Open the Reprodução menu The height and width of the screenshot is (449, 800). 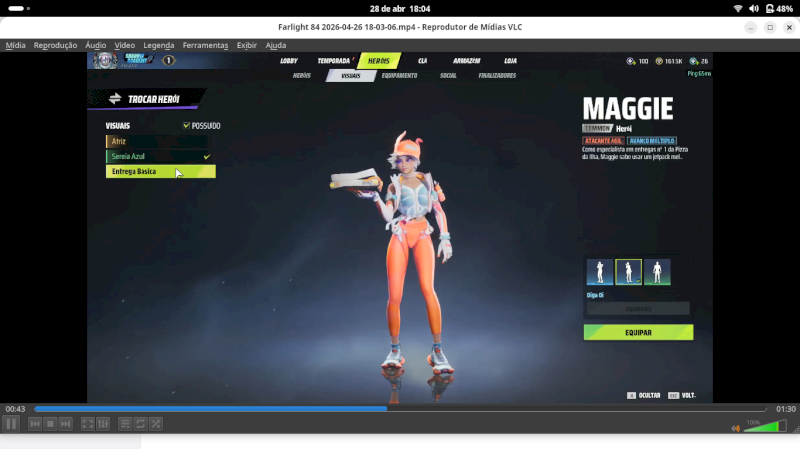[55, 45]
